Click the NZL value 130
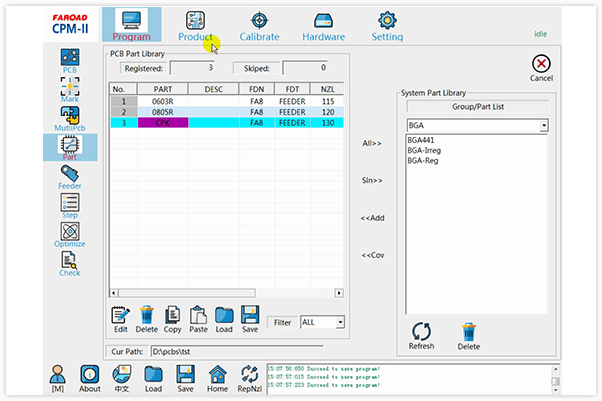Image resolution: width=602 pixels, height=401 pixels. [x=327, y=123]
